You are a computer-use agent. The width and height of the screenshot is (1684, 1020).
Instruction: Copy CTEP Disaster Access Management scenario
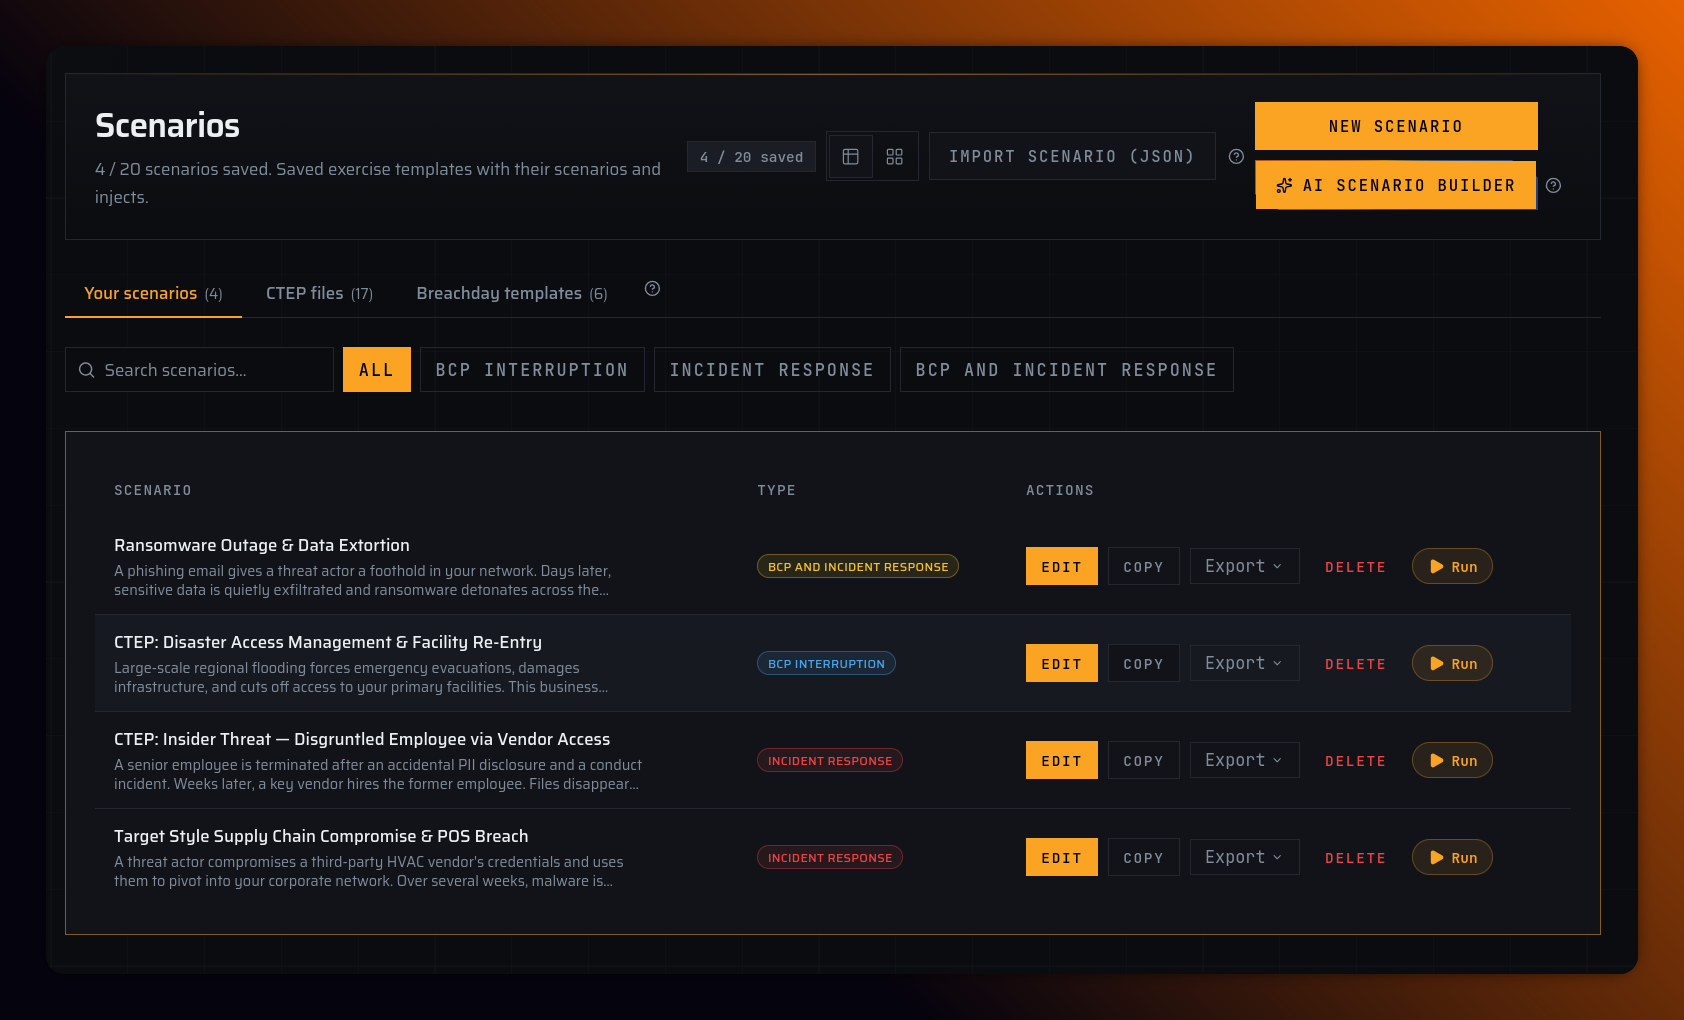click(1144, 663)
